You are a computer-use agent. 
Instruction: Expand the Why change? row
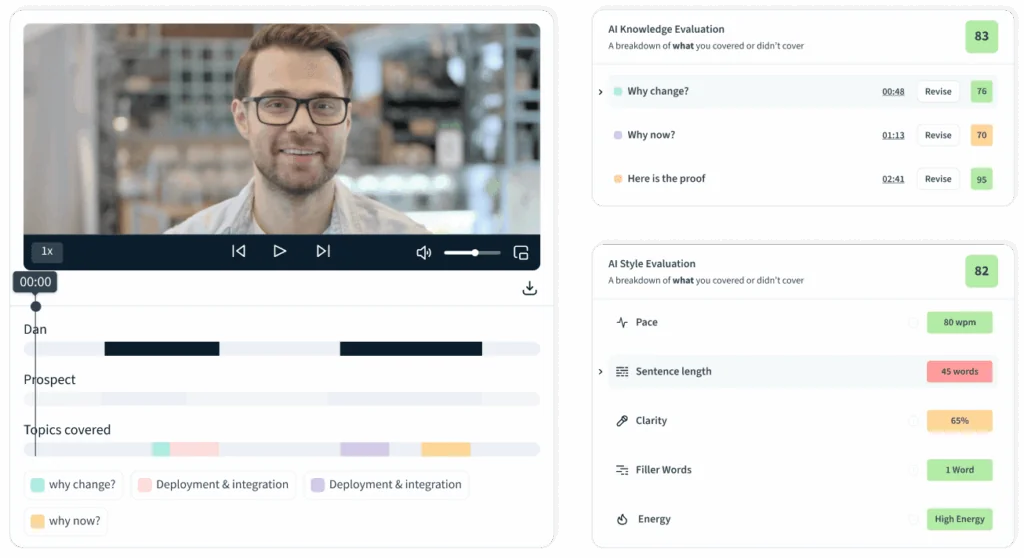600,92
